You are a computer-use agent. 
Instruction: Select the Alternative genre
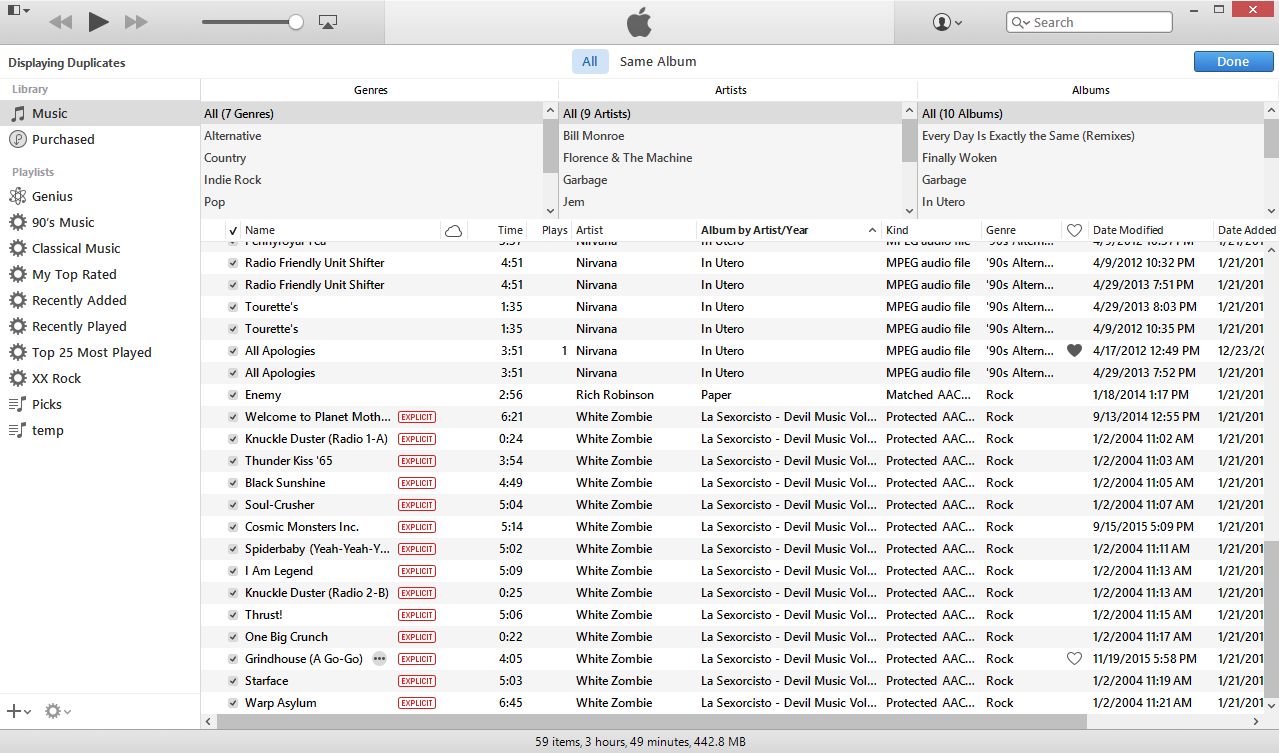pyautogui.click(x=372, y=136)
